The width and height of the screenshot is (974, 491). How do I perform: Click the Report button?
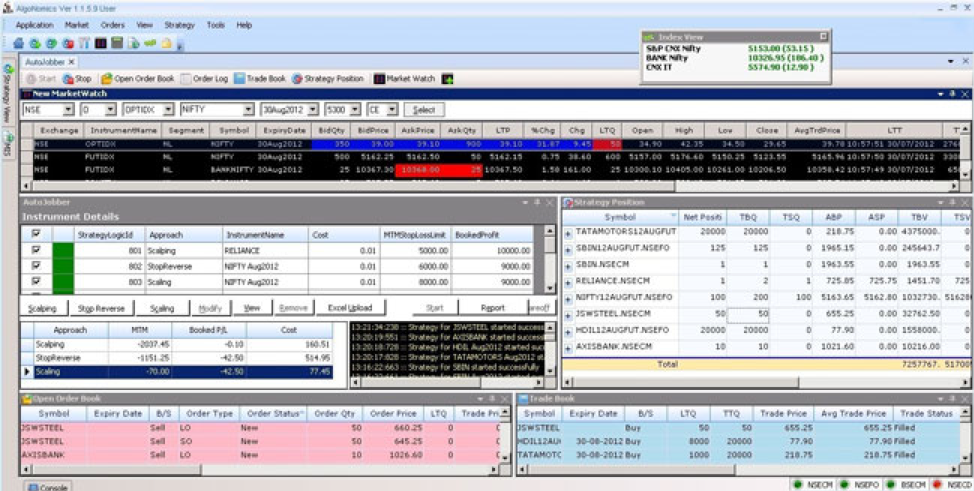click(493, 308)
